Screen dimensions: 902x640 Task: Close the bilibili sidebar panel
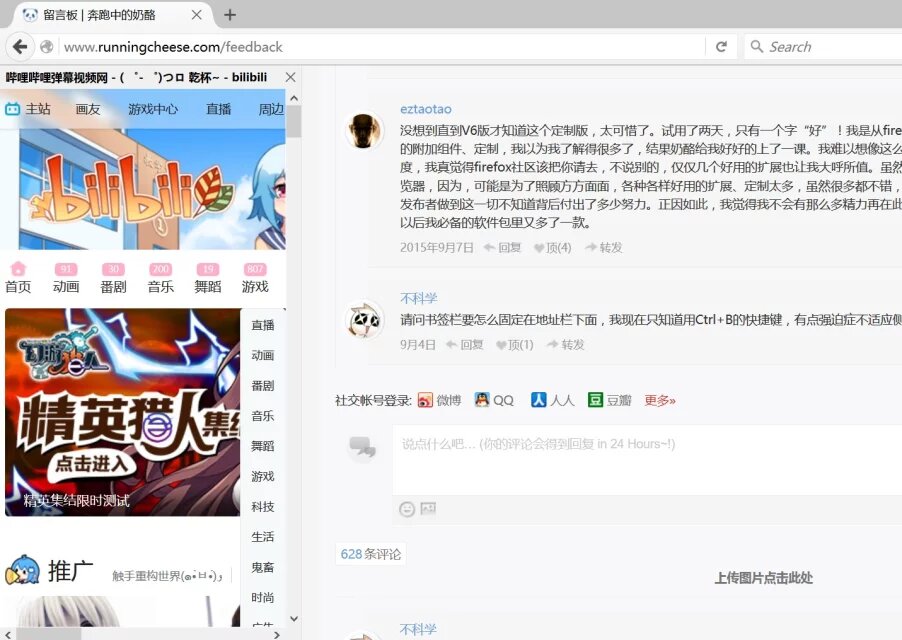pyautogui.click(x=290, y=77)
